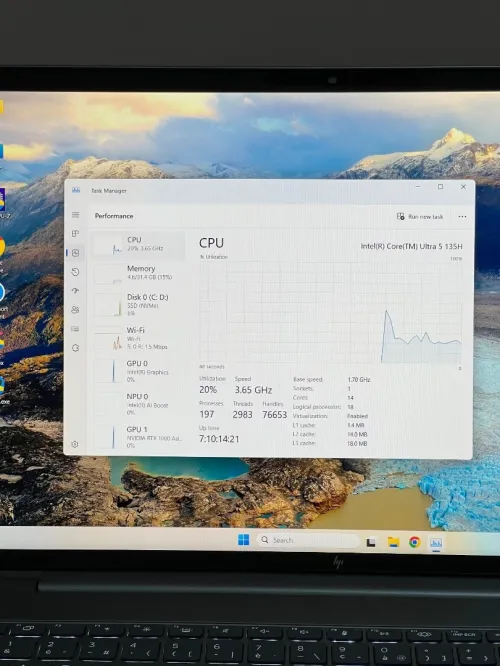Screen dimensions: 500x666
Task: Open Task View from the taskbar
Action: click(371, 542)
